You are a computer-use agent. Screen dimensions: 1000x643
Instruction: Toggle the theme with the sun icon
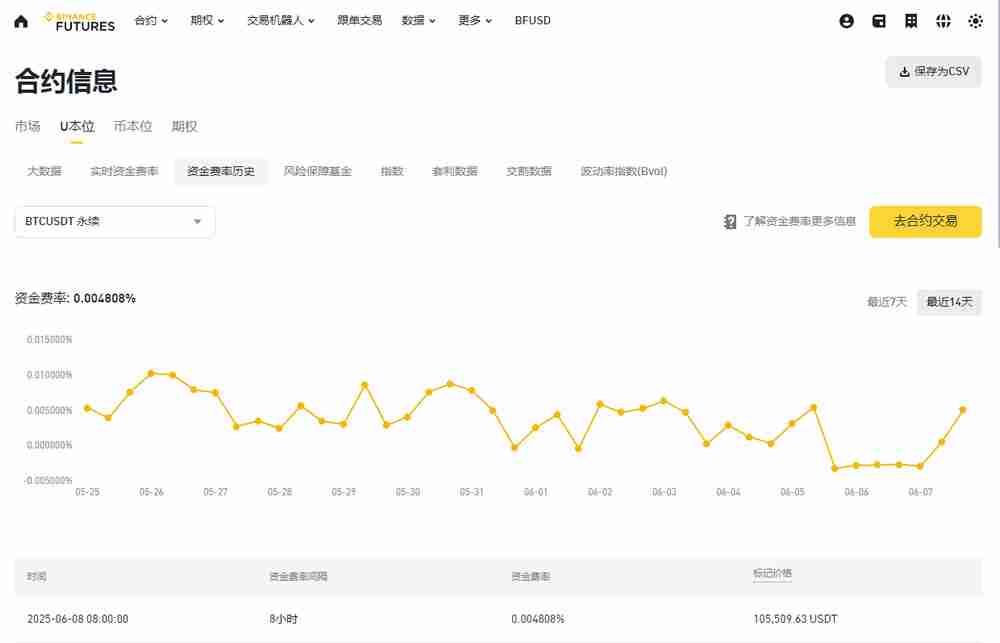tap(975, 20)
